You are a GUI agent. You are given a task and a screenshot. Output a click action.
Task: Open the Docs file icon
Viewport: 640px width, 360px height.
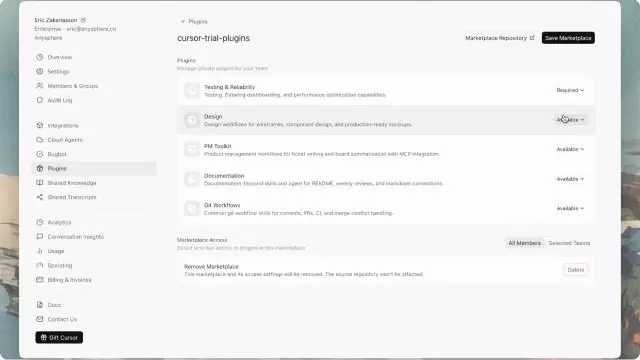tap(40, 304)
